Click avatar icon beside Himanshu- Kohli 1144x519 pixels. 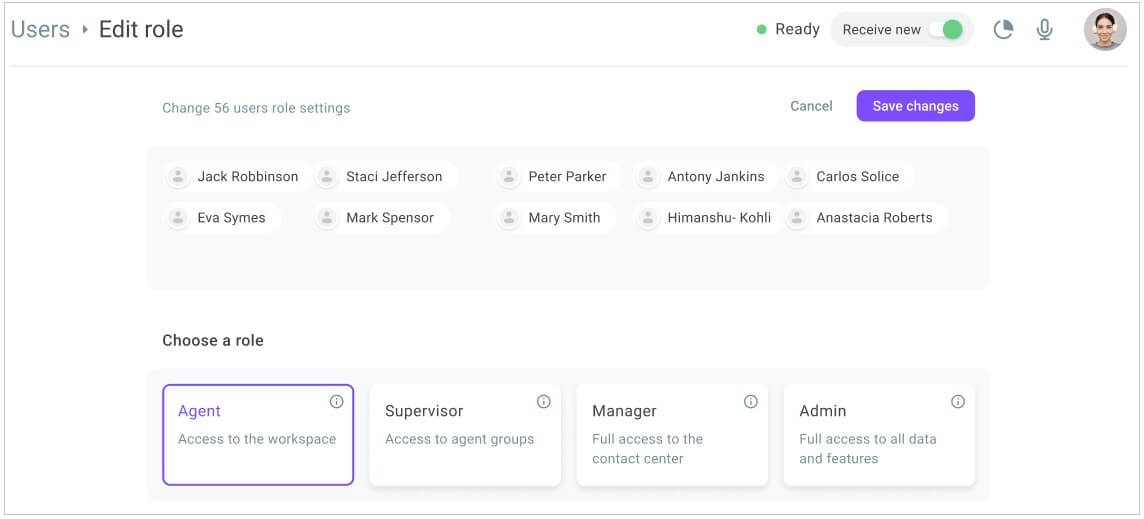[648, 218]
